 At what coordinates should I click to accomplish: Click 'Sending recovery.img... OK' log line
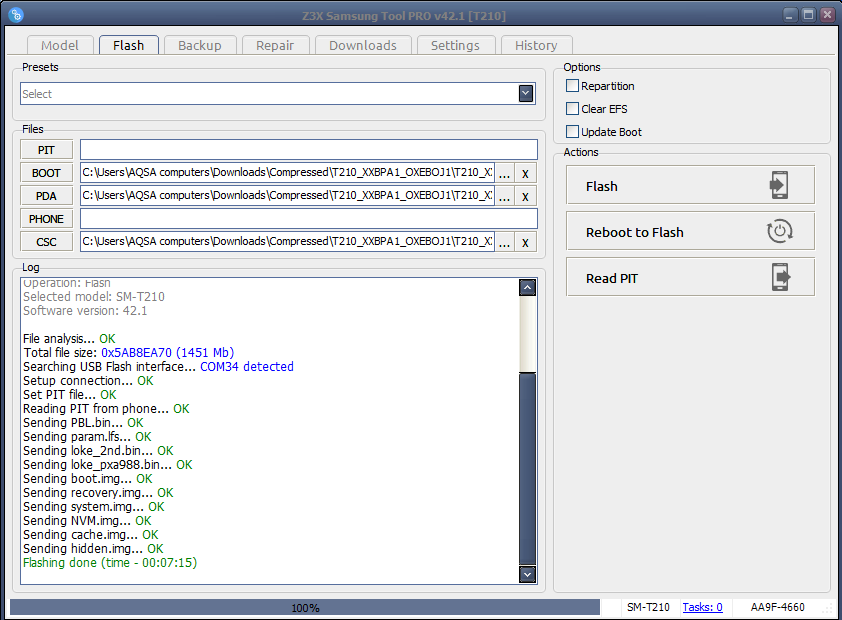pos(98,493)
